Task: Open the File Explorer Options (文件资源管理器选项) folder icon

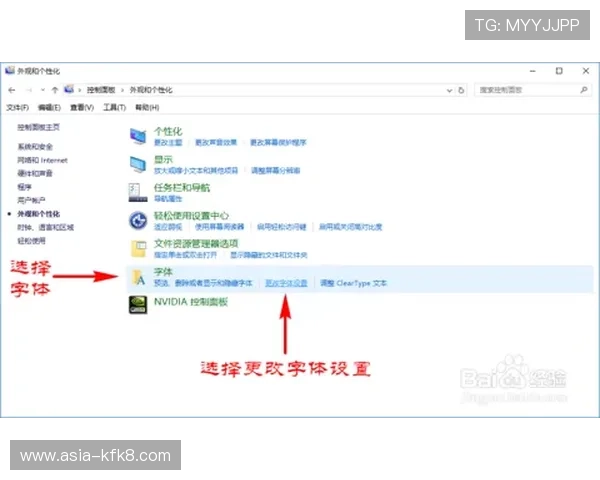Action: 138,248
